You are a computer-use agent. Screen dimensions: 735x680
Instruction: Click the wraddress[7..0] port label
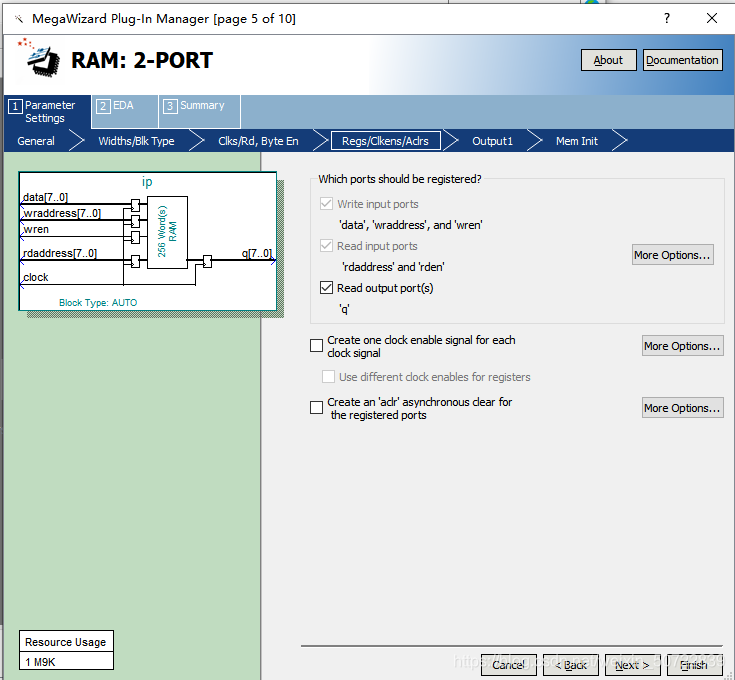[x=62, y=213]
